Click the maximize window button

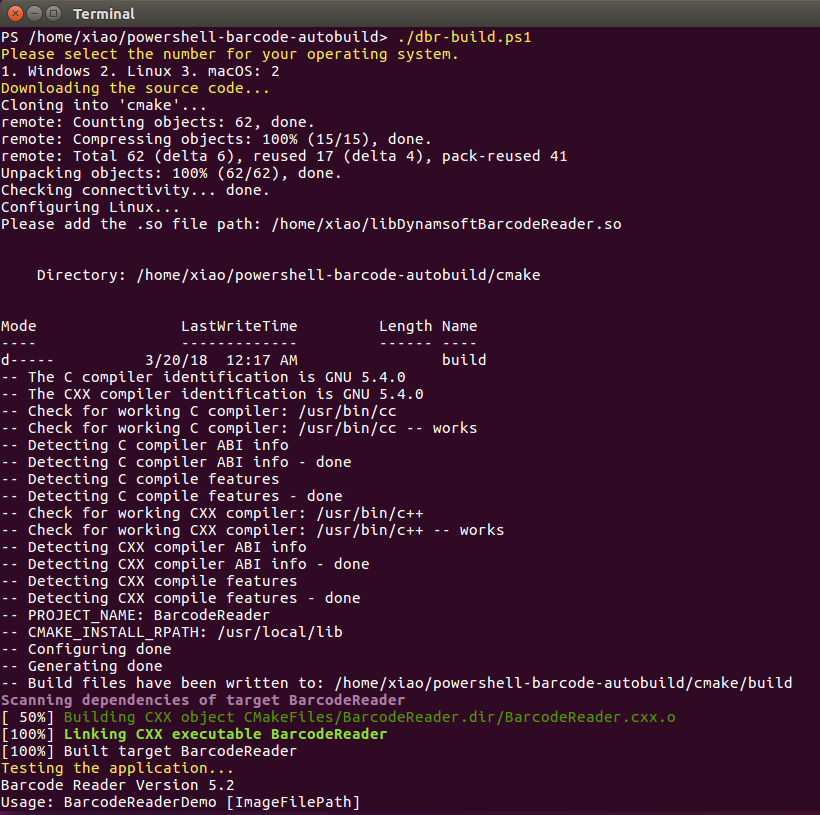(x=51, y=13)
